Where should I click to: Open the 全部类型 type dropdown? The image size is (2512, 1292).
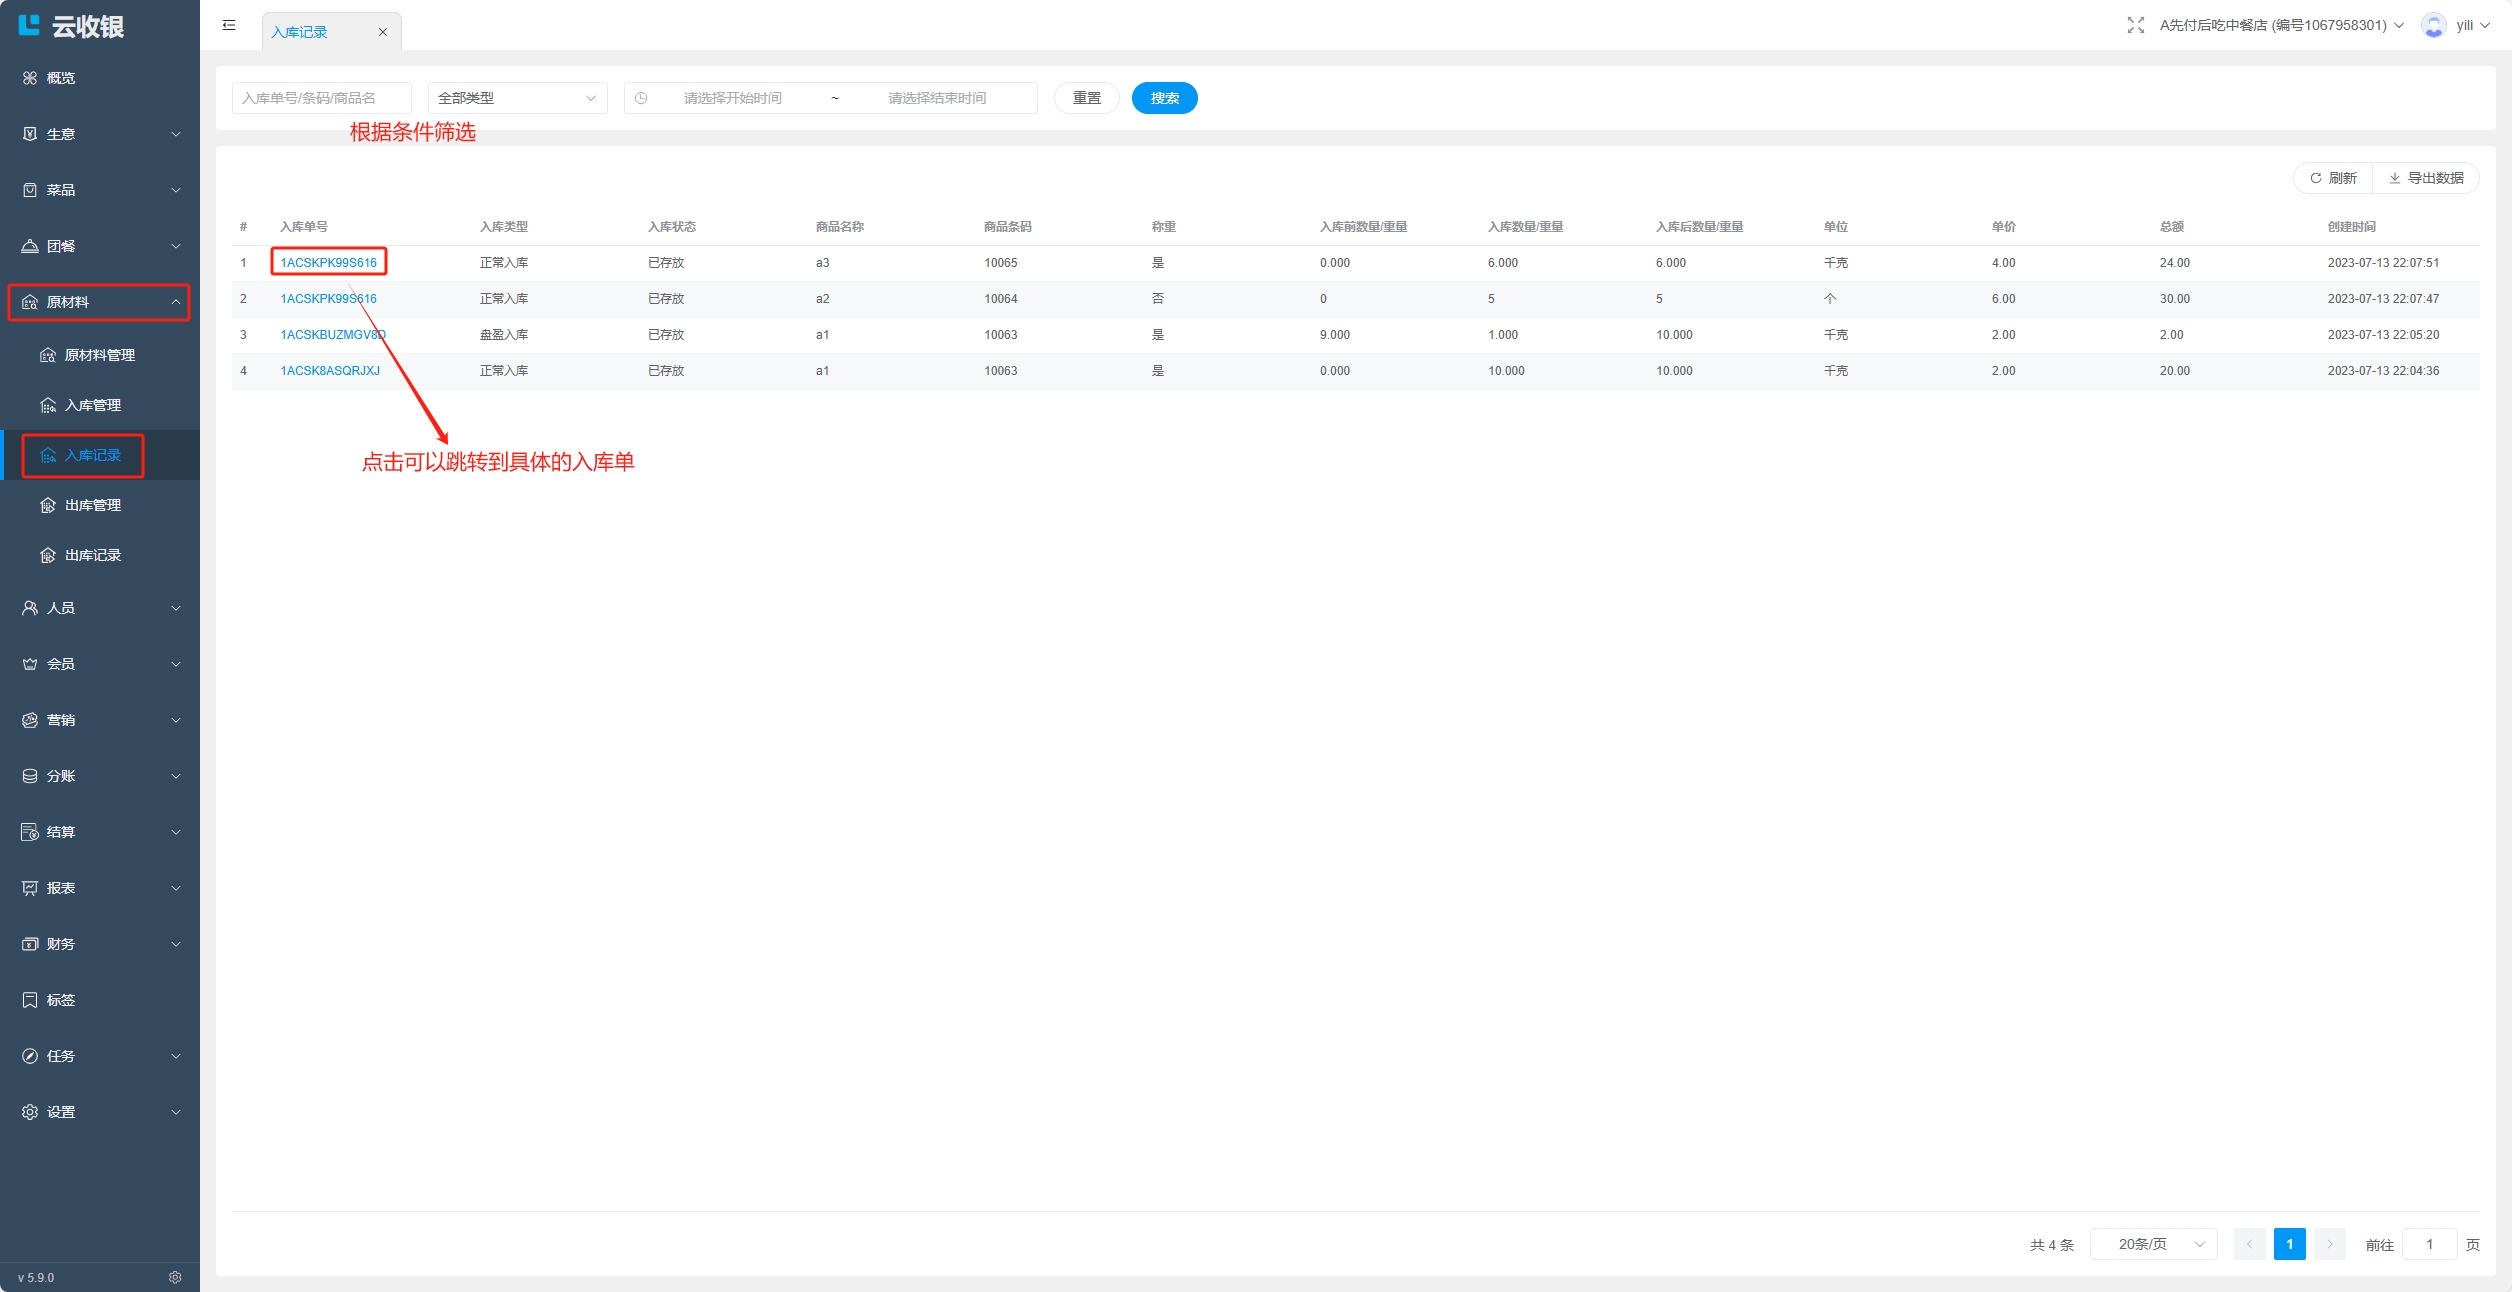517,98
